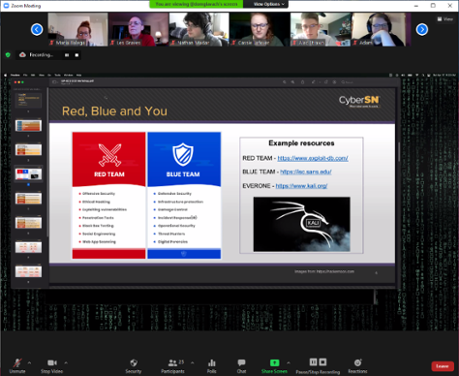Image resolution: width=459 pixels, height=376 pixels.
Task: Open the Participants panel
Action: point(173,366)
